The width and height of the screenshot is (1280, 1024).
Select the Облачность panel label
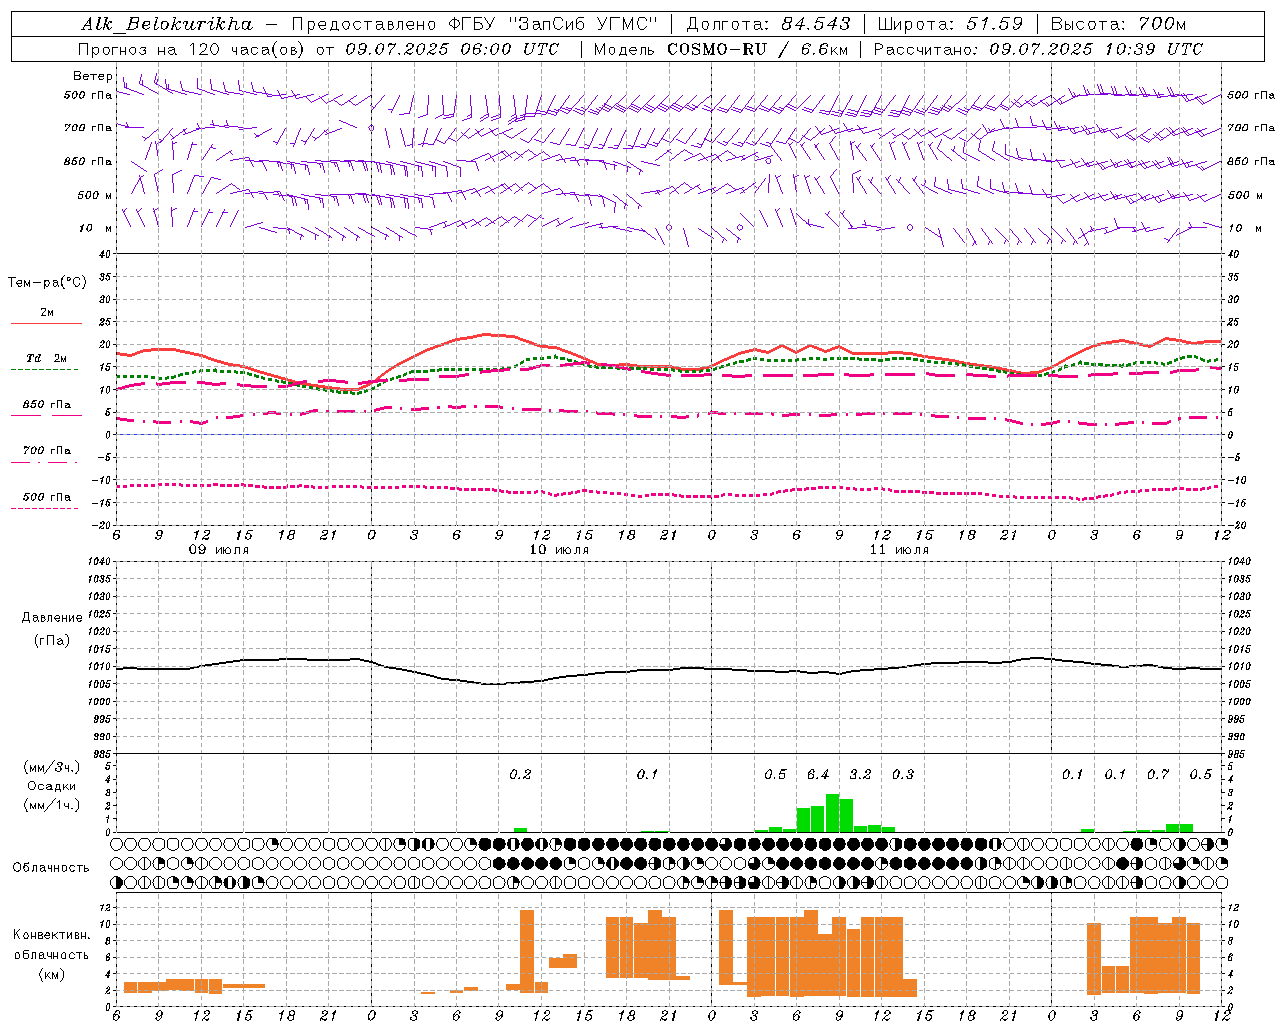point(51,868)
